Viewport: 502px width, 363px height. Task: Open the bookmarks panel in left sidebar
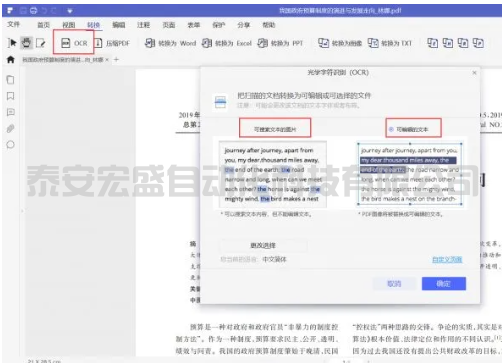(x=11, y=96)
